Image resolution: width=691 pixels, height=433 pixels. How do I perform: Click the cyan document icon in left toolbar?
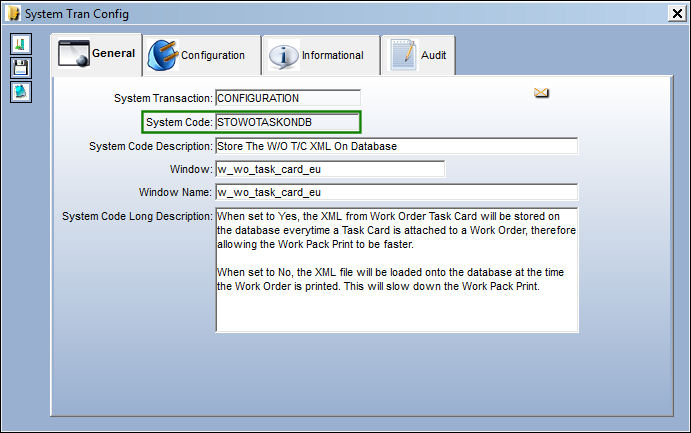pyautogui.click(x=21, y=92)
